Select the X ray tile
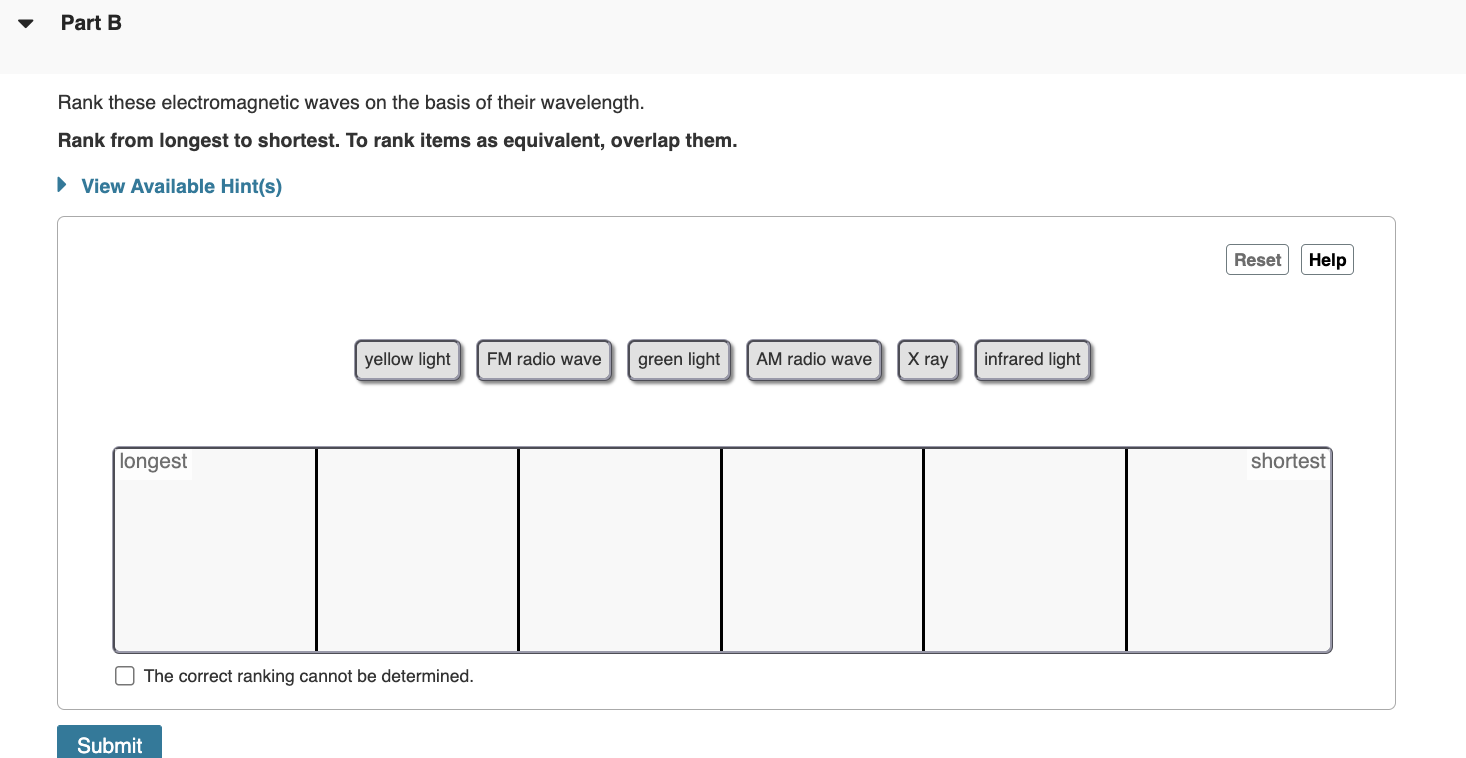 pos(928,359)
